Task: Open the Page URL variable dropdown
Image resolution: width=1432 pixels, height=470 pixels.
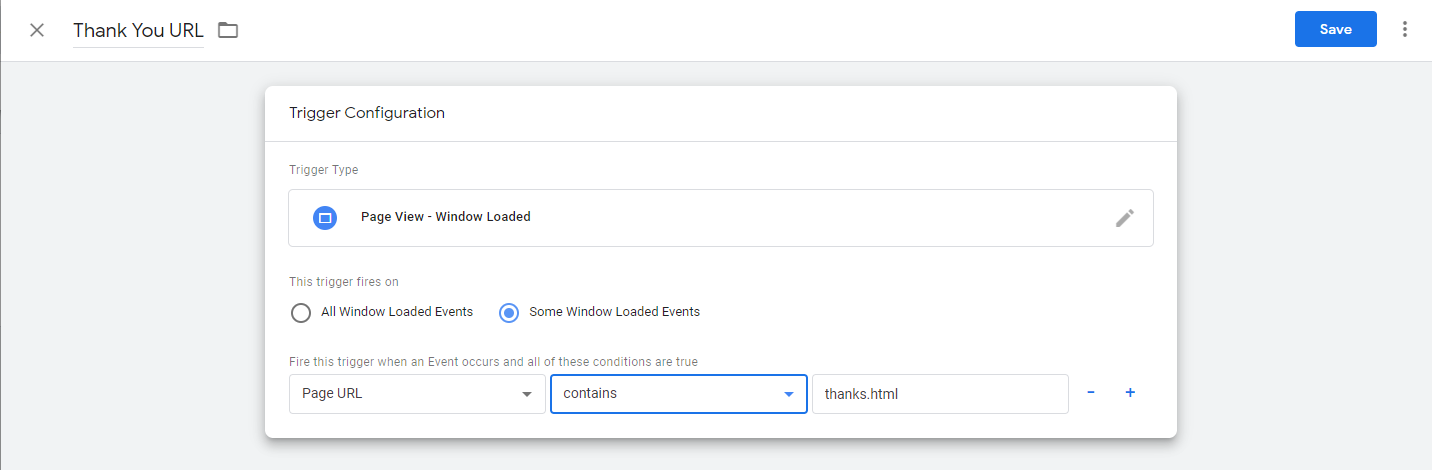Action: click(x=416, y=394)
